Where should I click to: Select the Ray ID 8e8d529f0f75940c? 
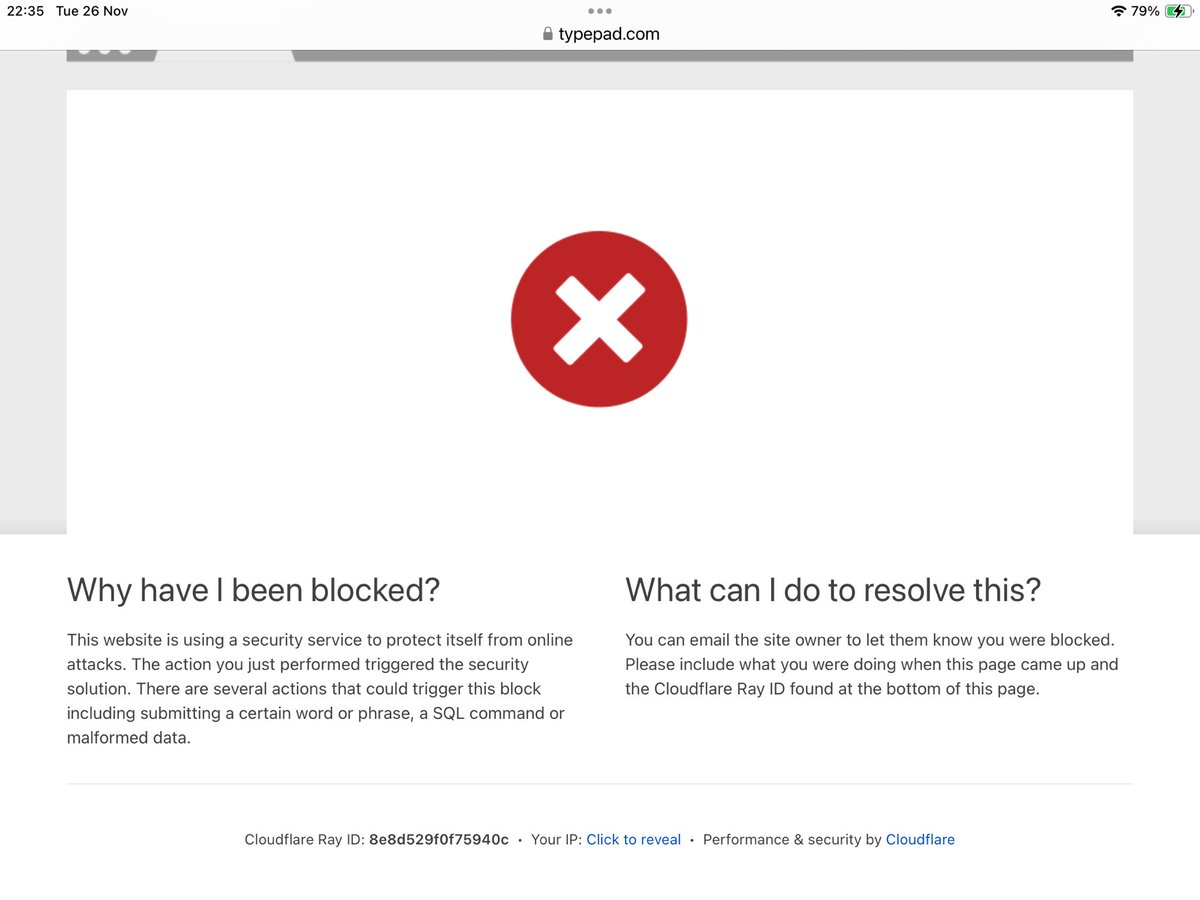pyautogui.click(x=439, y=840)
